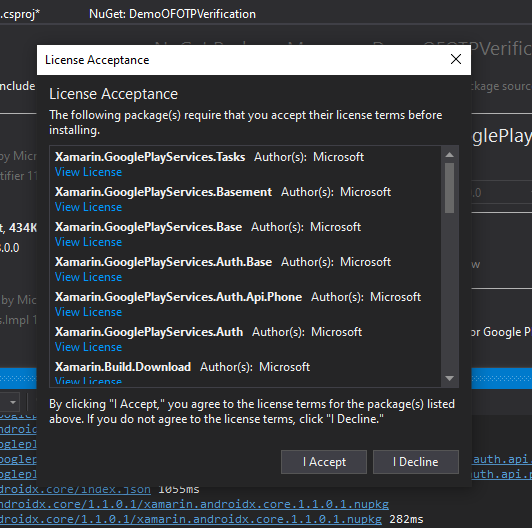View License for Xamarin.GooglePlayServices.Auth package

(88, 347)
